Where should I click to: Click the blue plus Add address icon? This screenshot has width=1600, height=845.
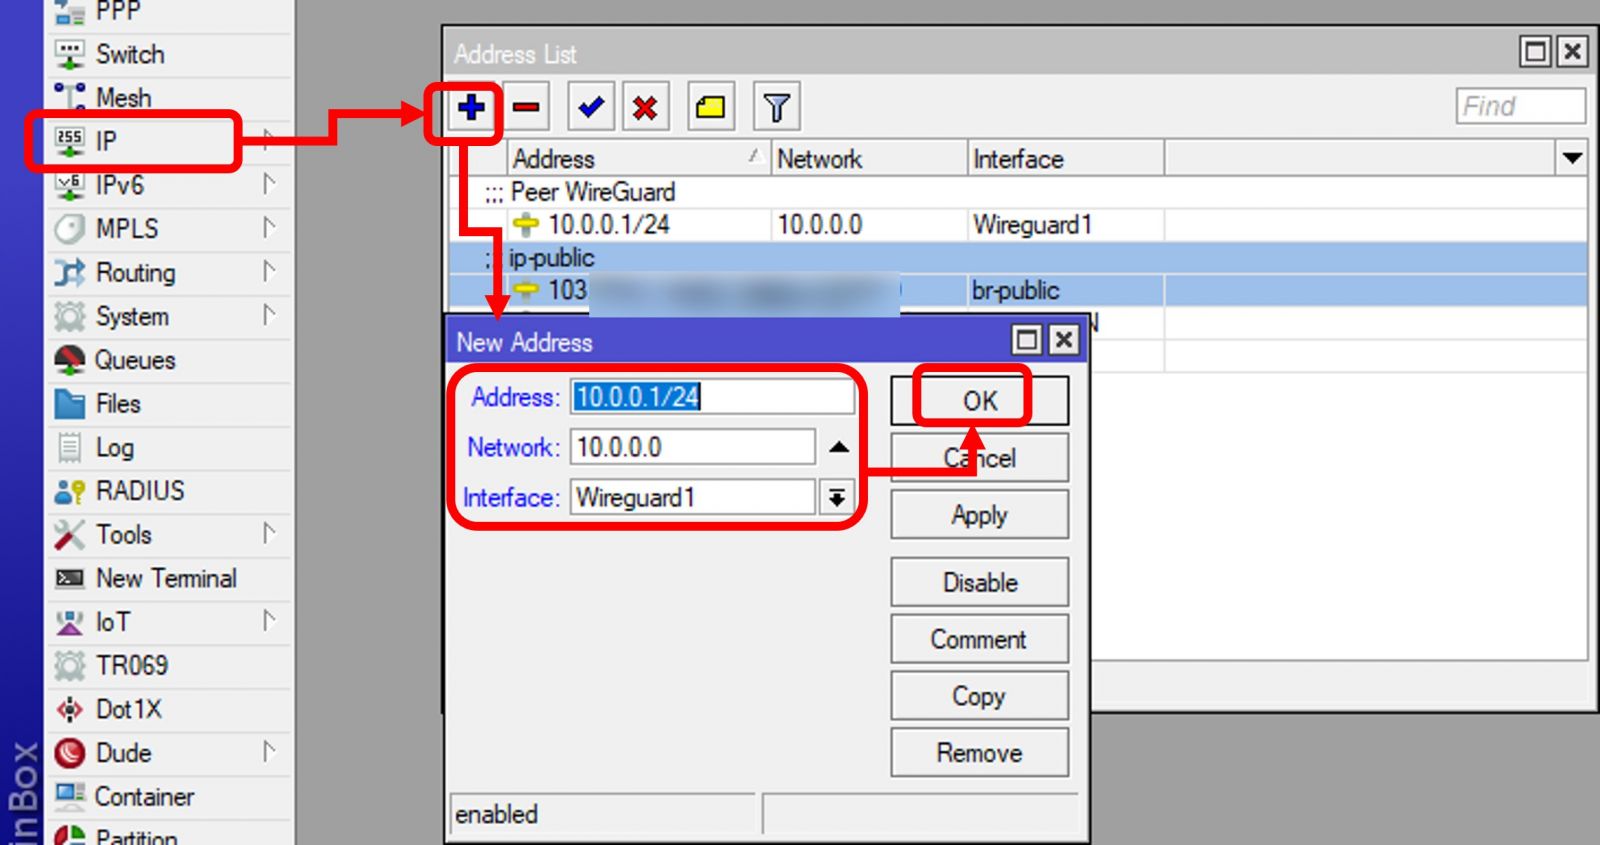coord(471,107)
